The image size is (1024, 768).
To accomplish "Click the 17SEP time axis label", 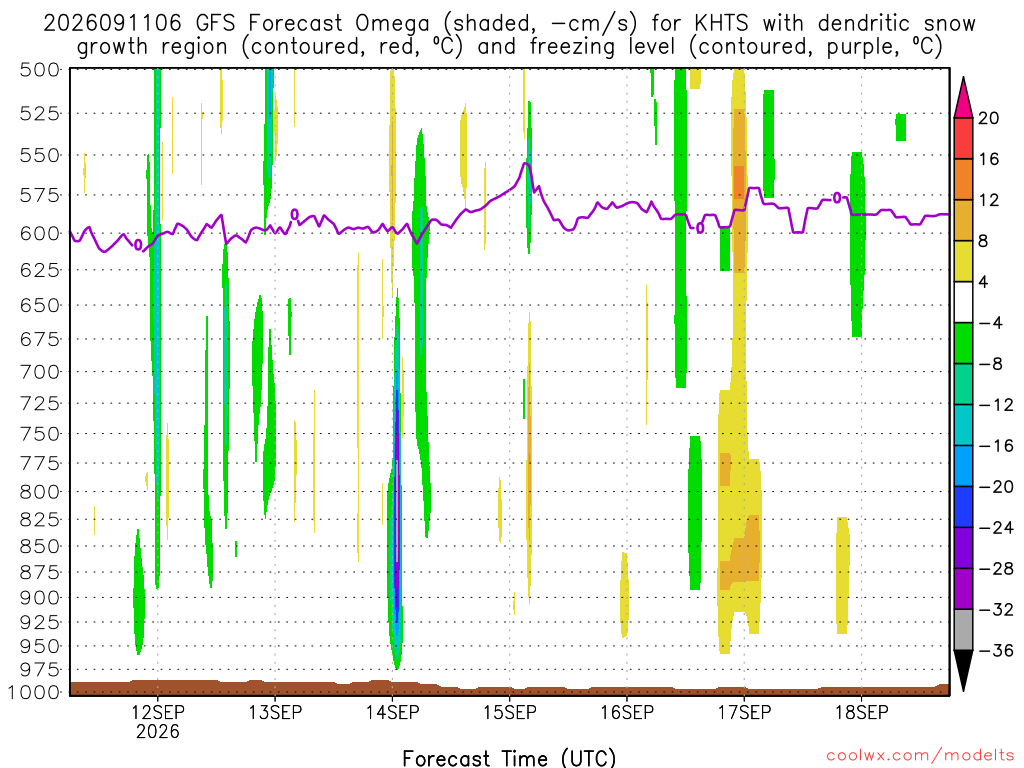I will click(744, 712).
